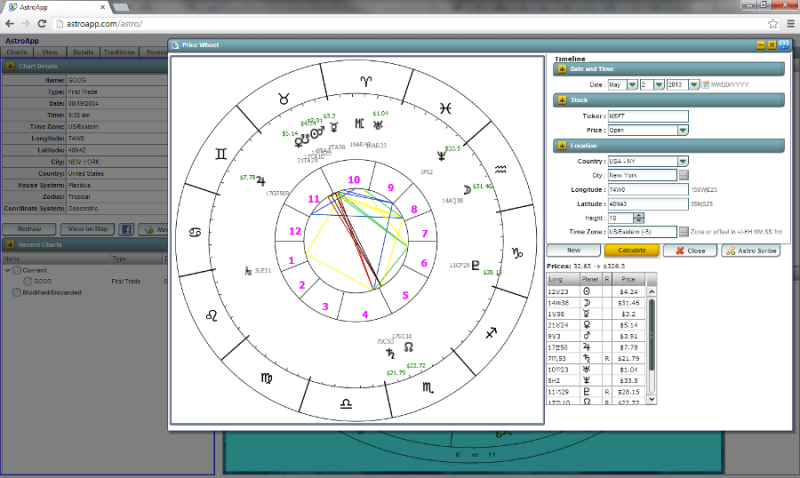
Task: Open the Traditions menu tab
Action: tap(118, 52)
